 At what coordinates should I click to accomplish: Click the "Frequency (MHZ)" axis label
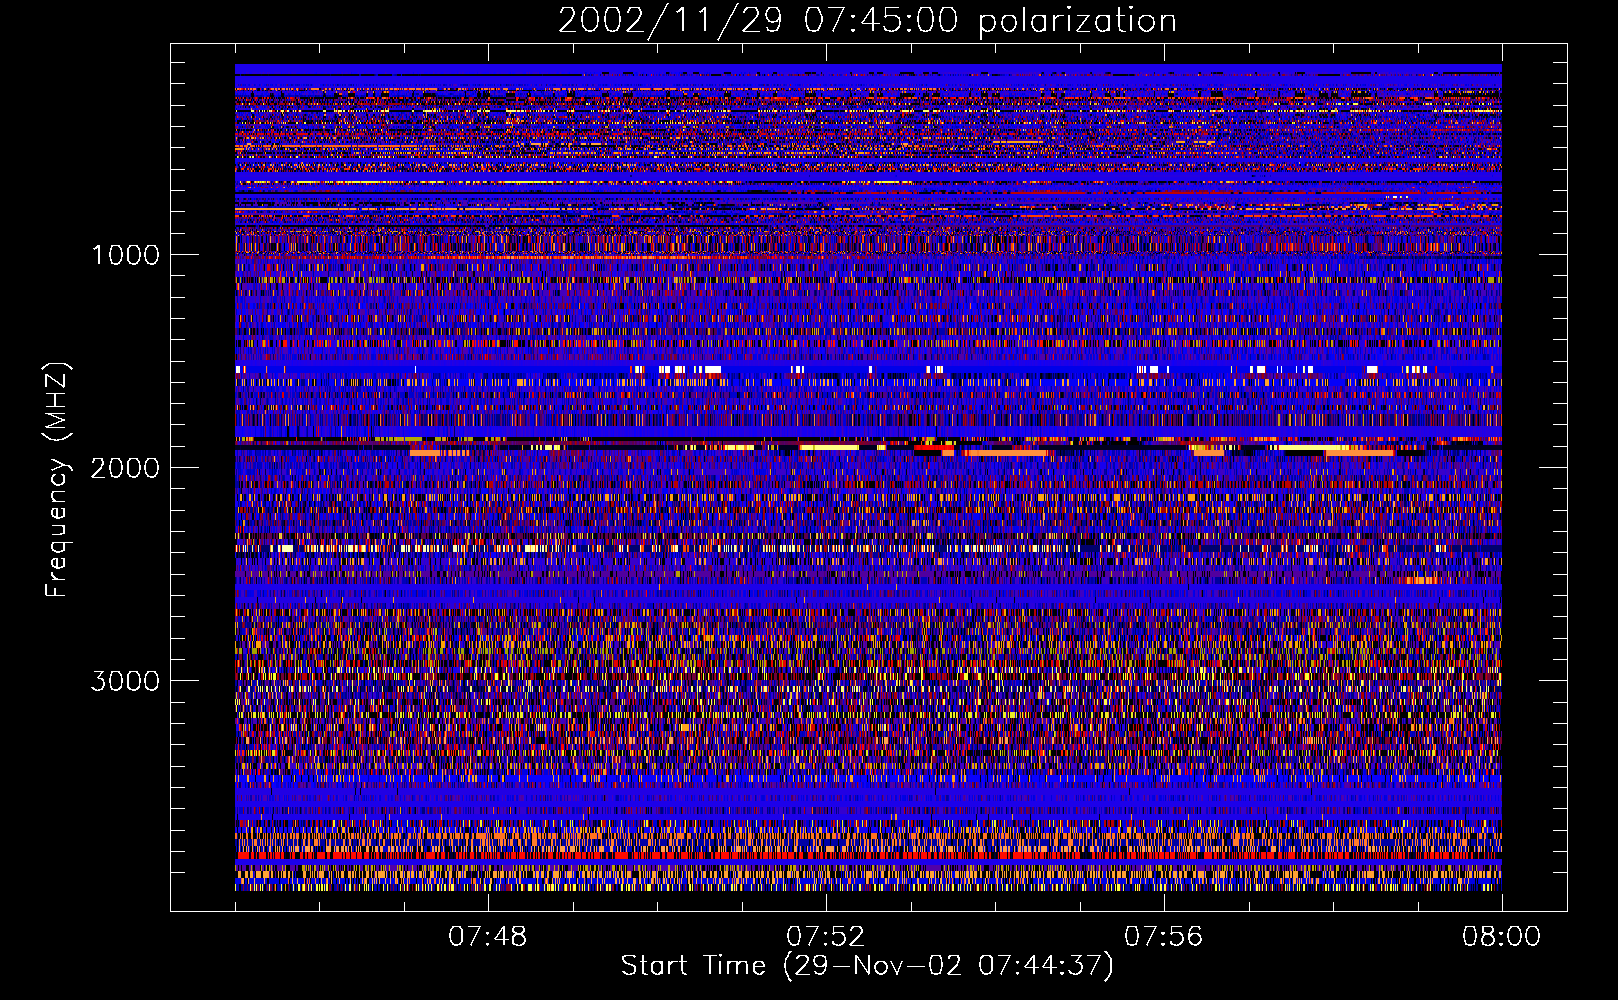point(58,480)
